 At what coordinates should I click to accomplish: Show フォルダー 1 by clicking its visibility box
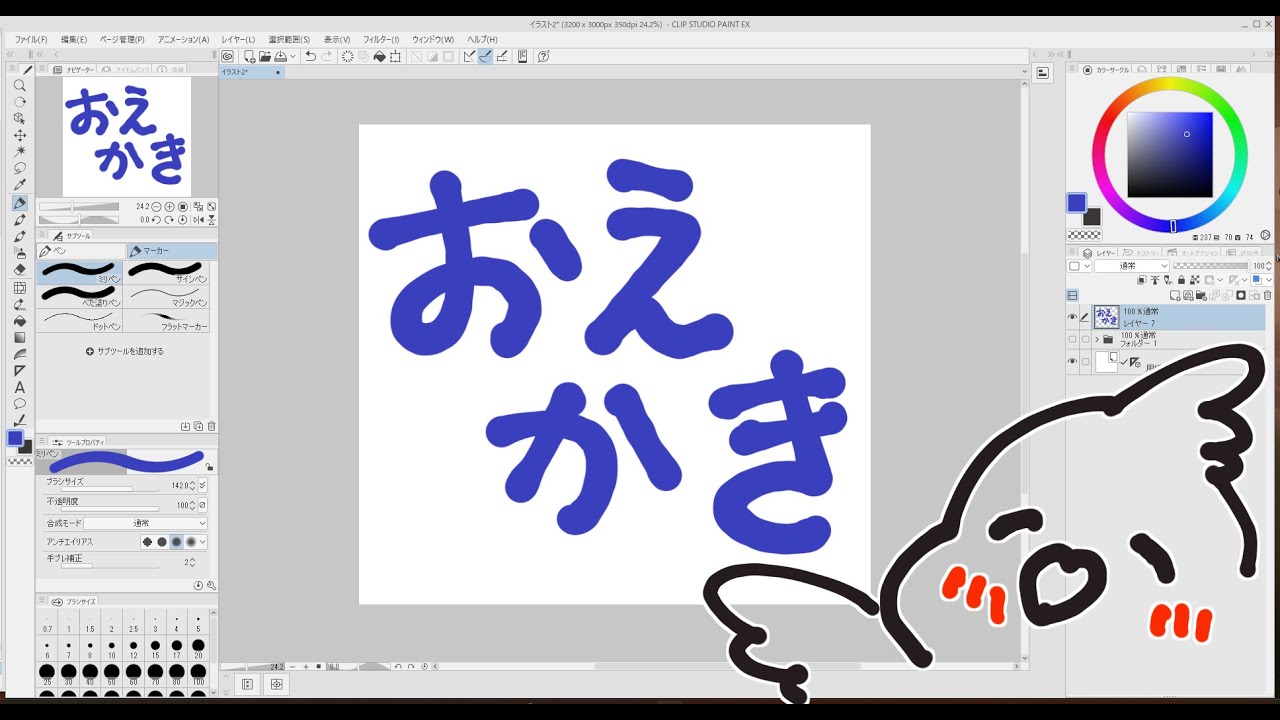point(1072,340)
